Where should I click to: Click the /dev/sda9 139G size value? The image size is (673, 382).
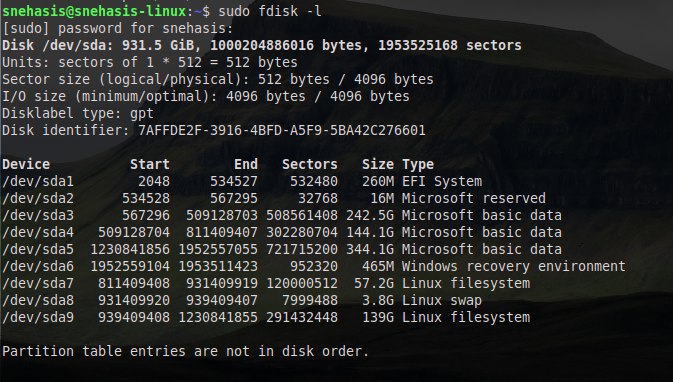pos(378,318)
